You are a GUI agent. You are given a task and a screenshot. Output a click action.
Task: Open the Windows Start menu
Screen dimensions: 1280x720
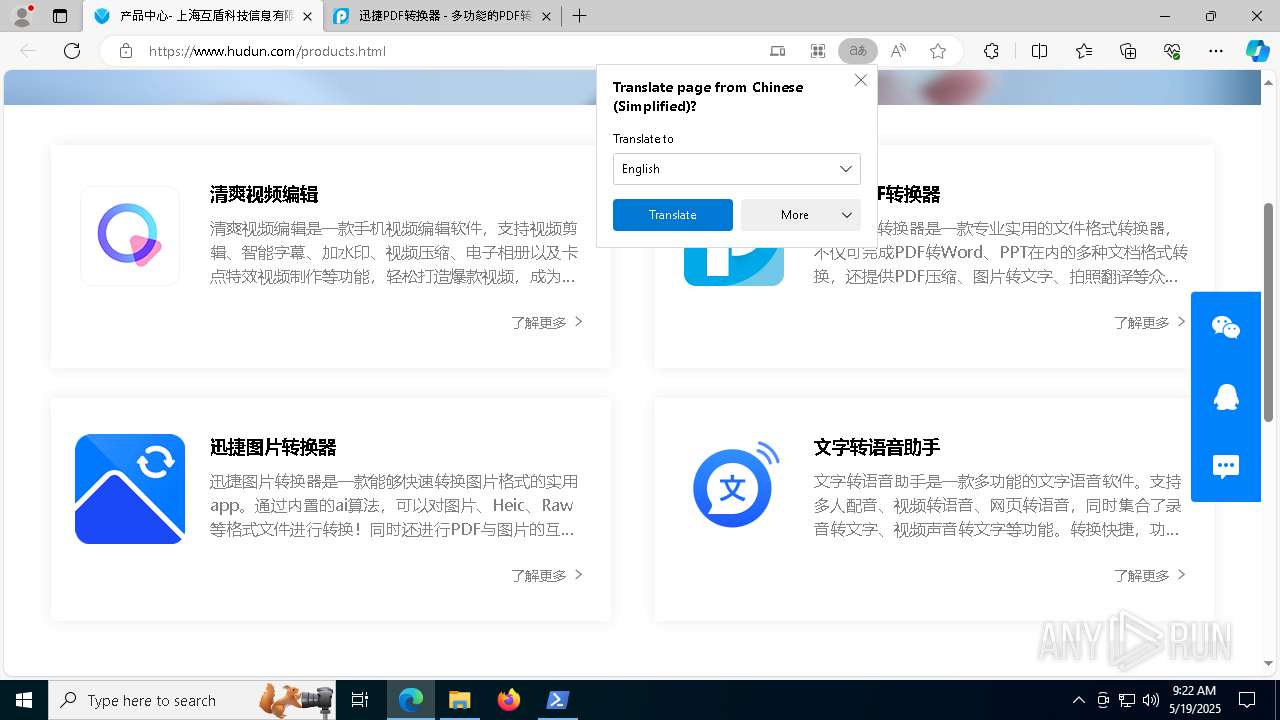coord(24,700)
